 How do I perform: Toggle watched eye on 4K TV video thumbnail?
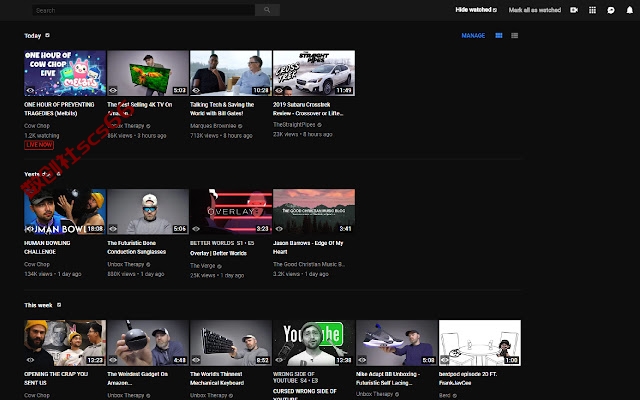(113, 90)
